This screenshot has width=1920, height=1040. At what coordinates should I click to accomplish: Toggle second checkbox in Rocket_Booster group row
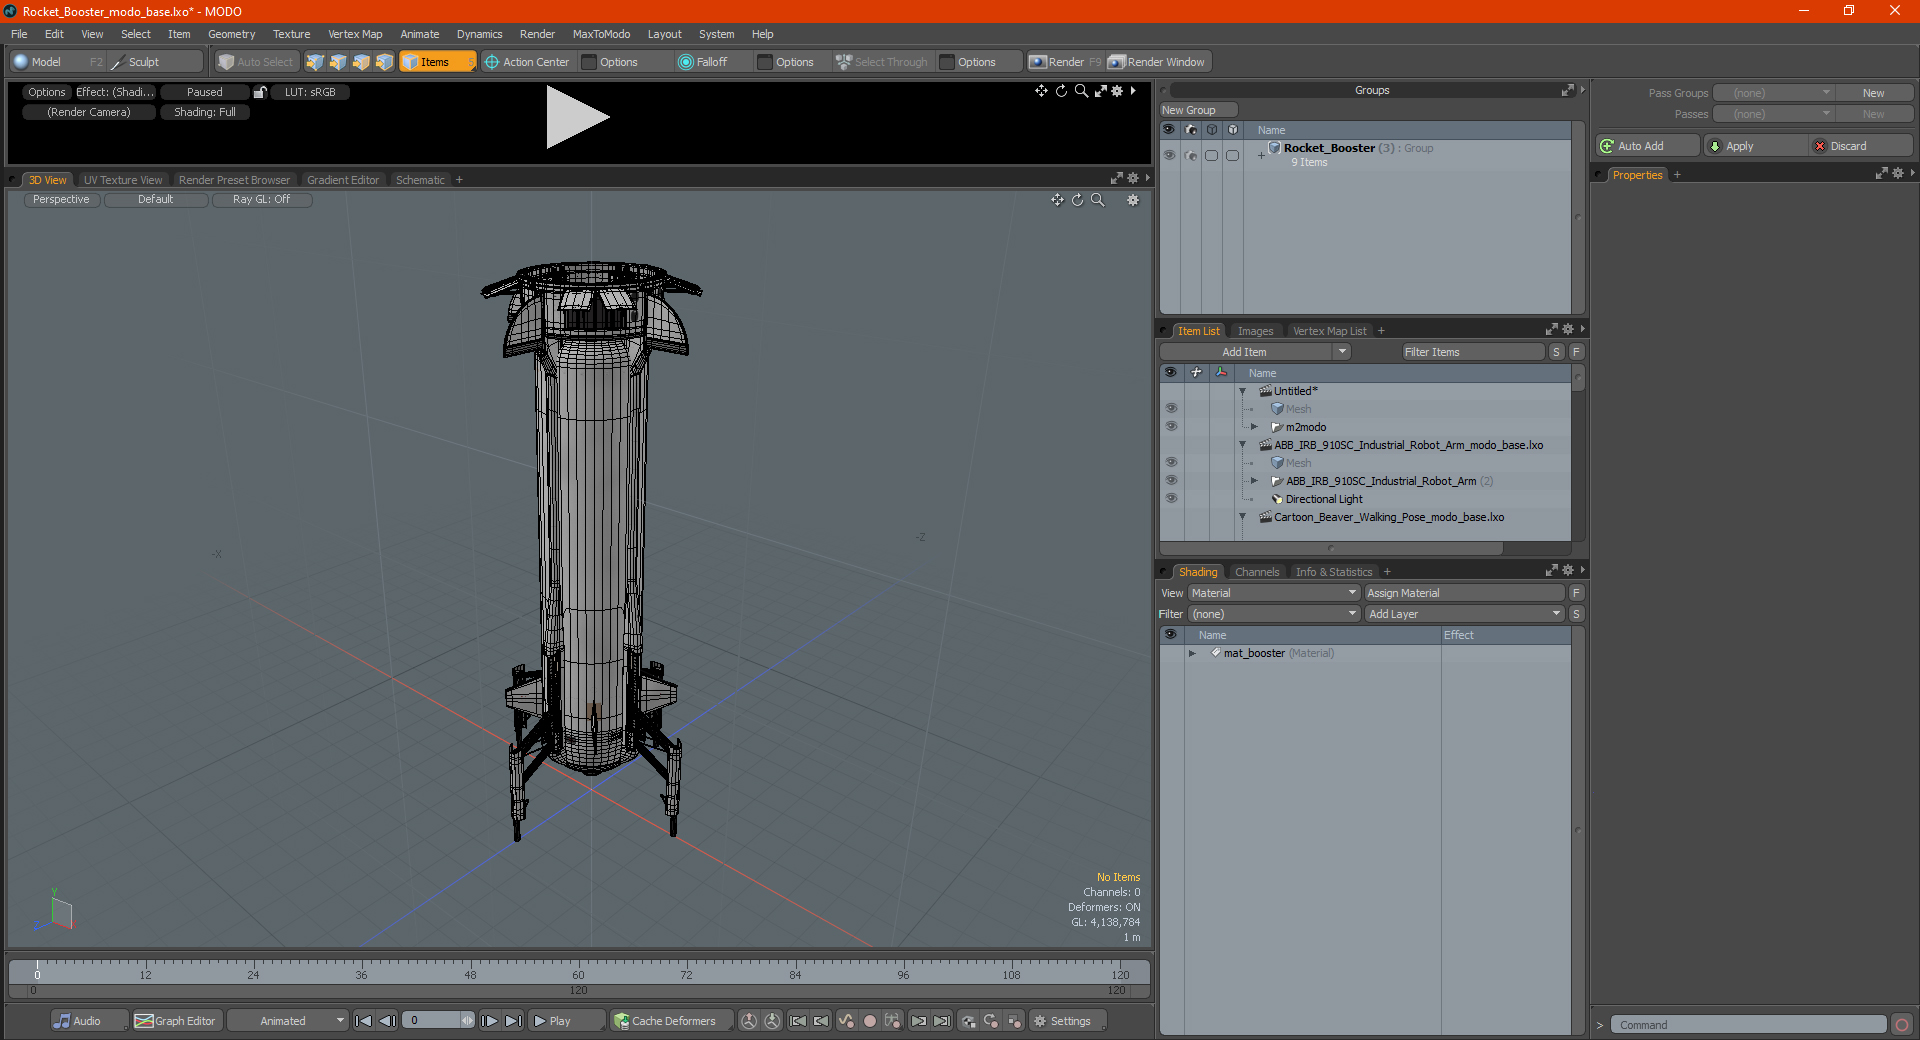click(x=1232, y=155)
